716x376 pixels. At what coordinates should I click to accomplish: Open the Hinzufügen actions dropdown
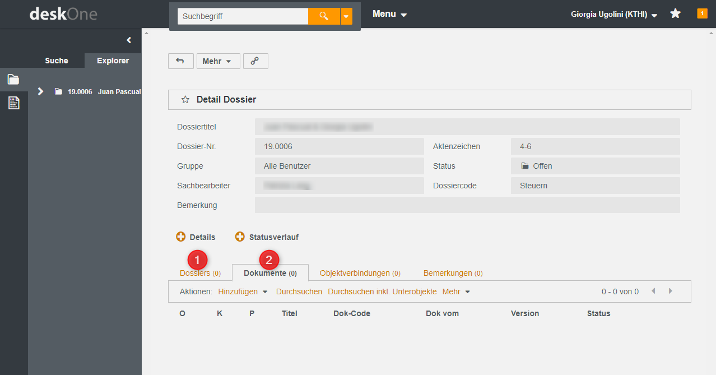click(242, 291)
